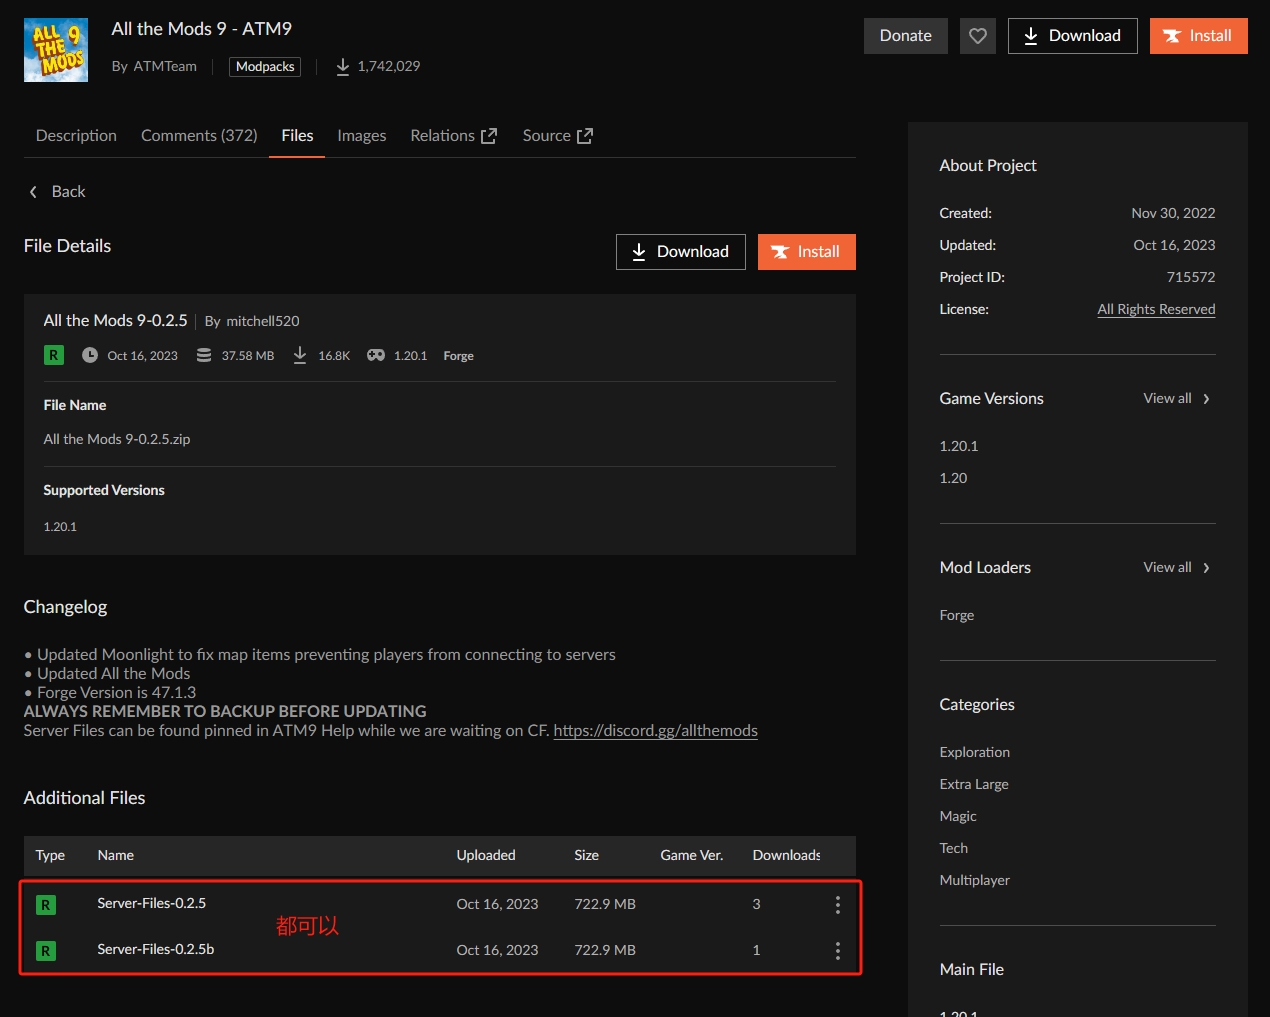Switch to the Description tab

click(x=76, y=136)
